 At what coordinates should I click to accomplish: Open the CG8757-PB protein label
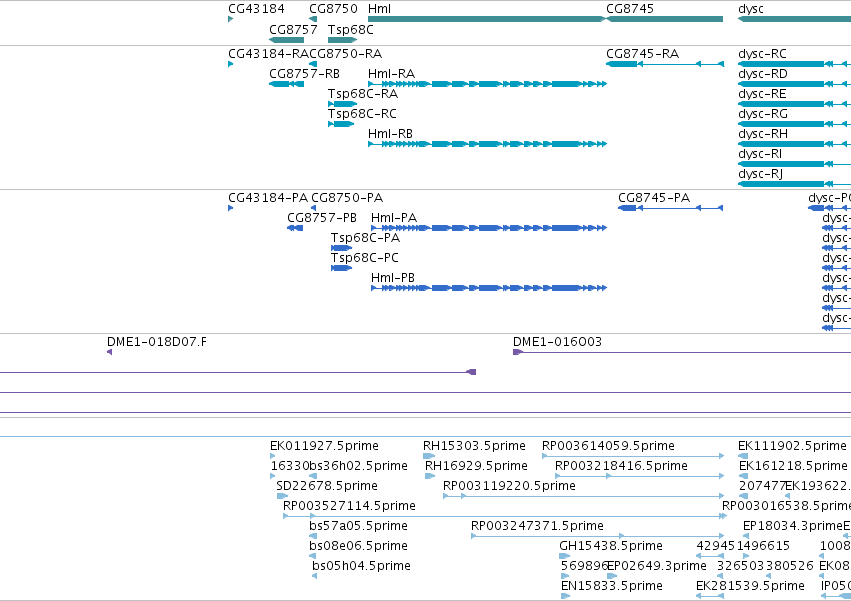(322, 218)
